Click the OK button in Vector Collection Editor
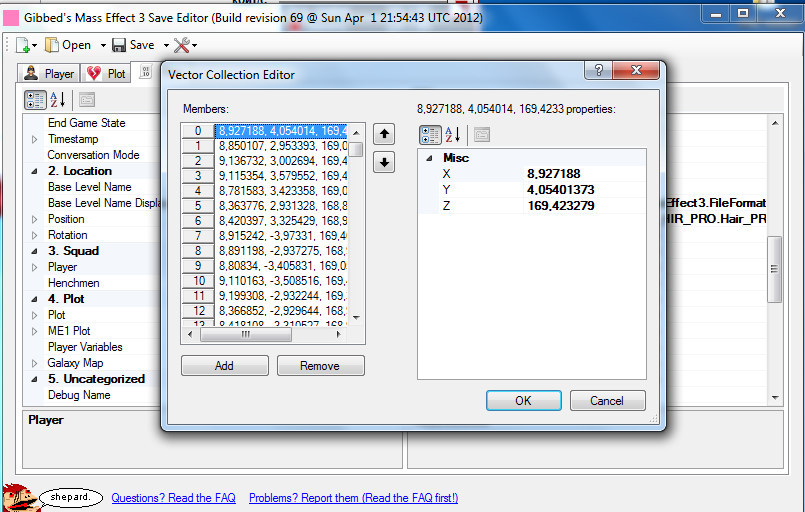Image resolution: width=805 pixels, height=512 pixels. tap(523, 400)
